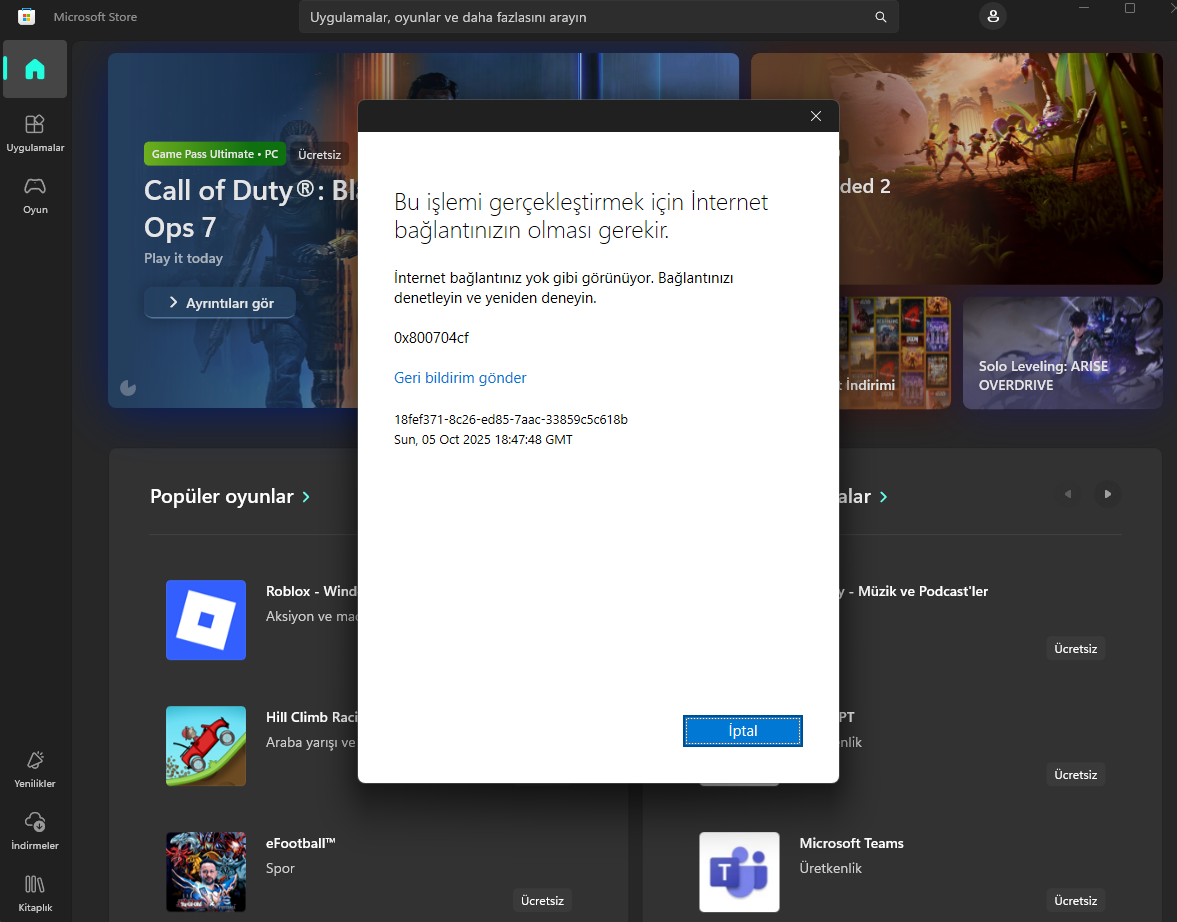Click the Roblox title text
This screenshot has height=922, width=1177.
312,591
